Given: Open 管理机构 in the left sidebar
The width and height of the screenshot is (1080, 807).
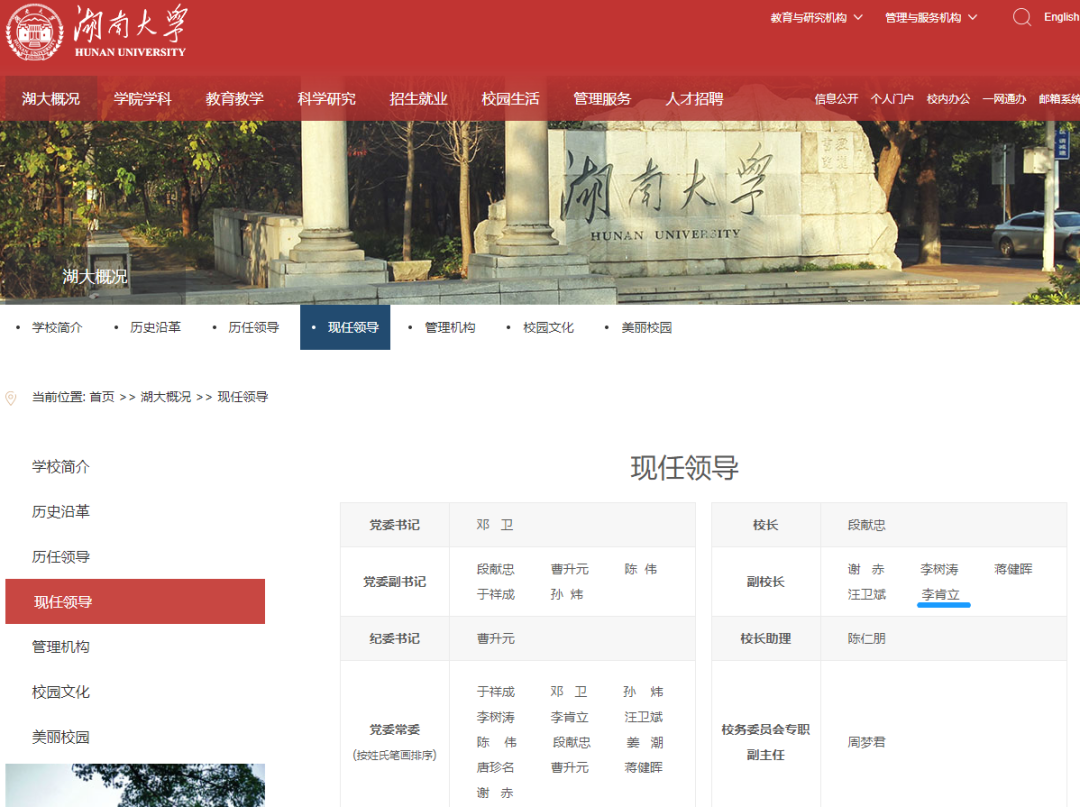Looking at the screenshot, I should 61,647.
